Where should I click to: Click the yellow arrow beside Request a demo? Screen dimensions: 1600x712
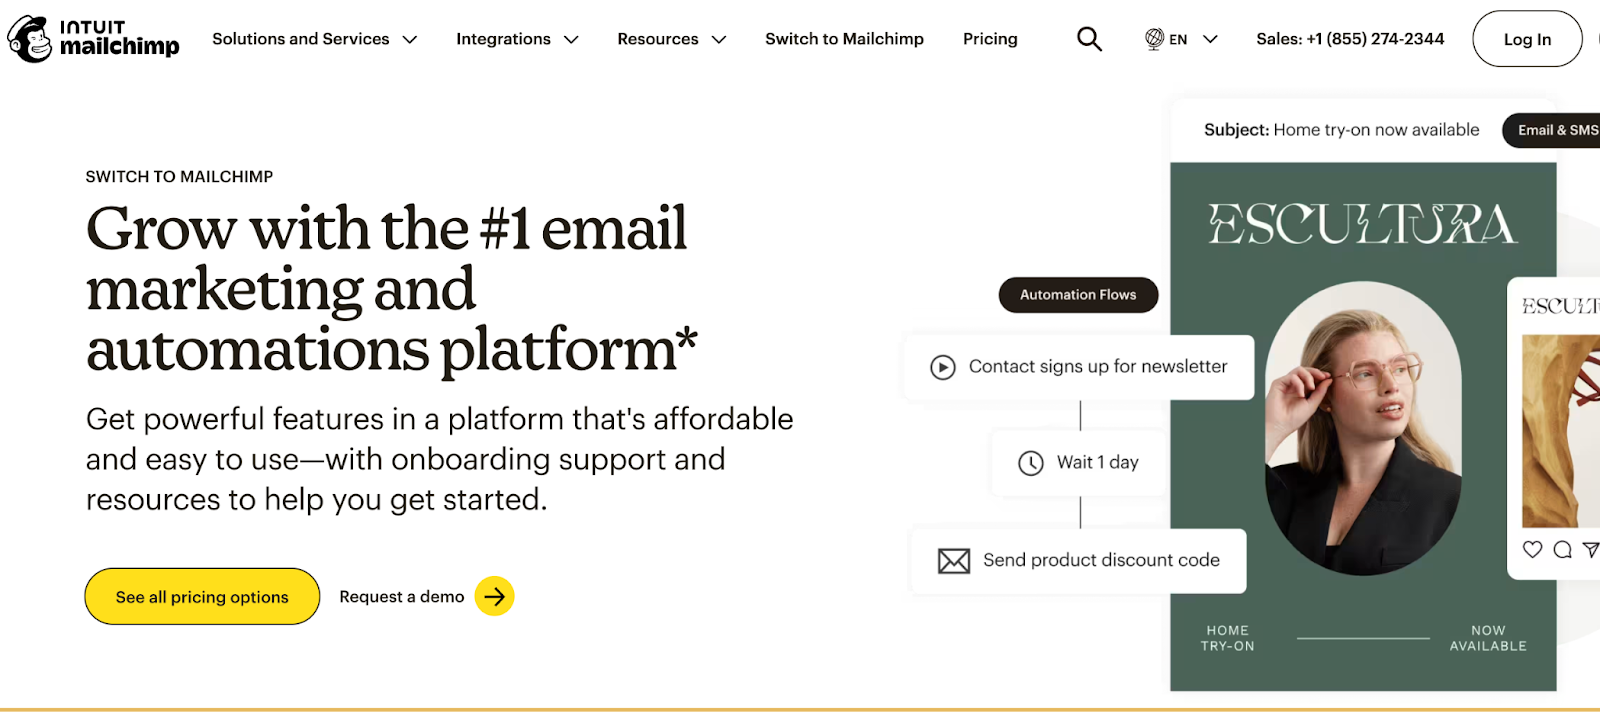click(x=494, y=595)
